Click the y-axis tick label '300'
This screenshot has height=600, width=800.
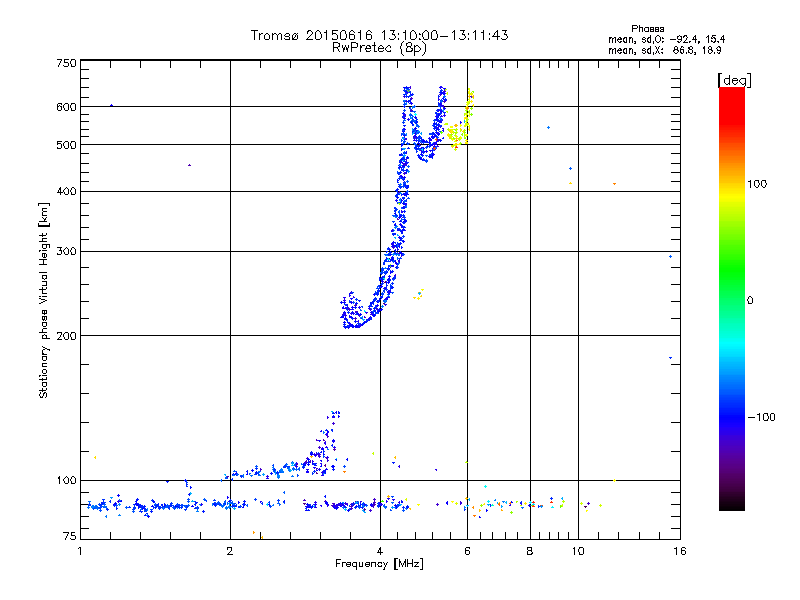[x=66, y=251]
